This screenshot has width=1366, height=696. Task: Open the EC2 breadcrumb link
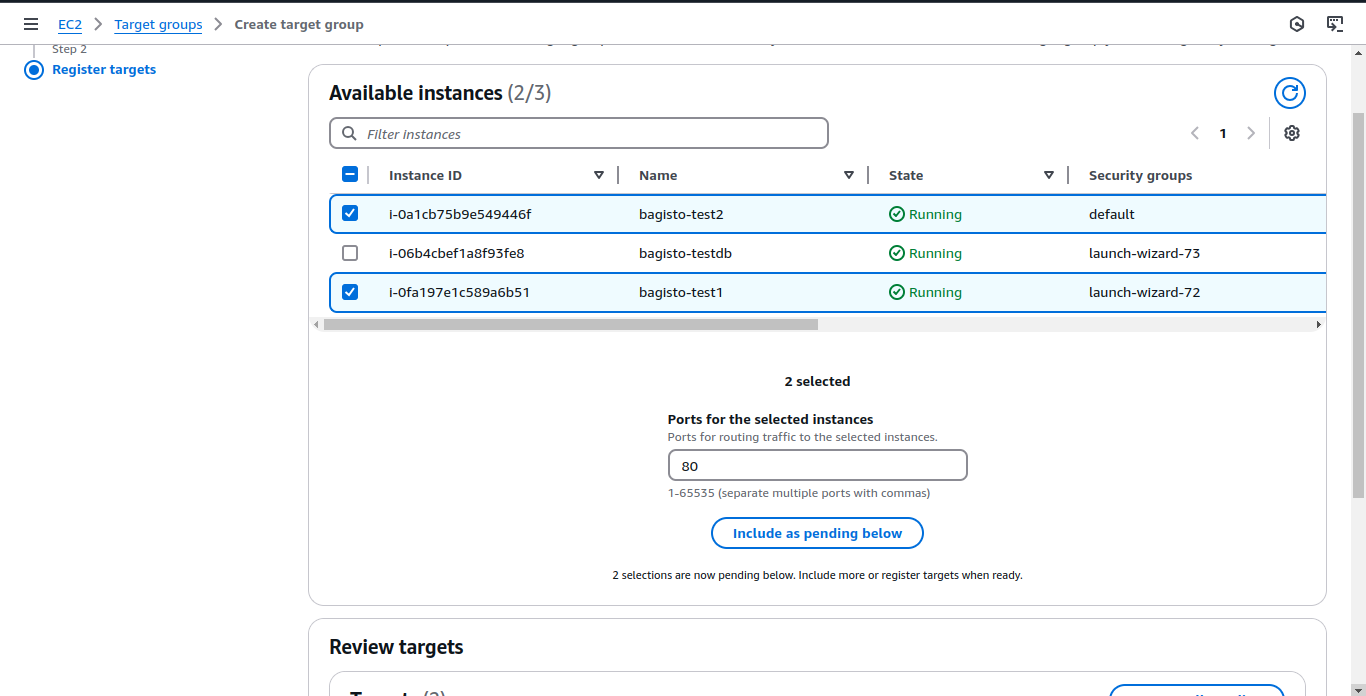click(70, 24)
